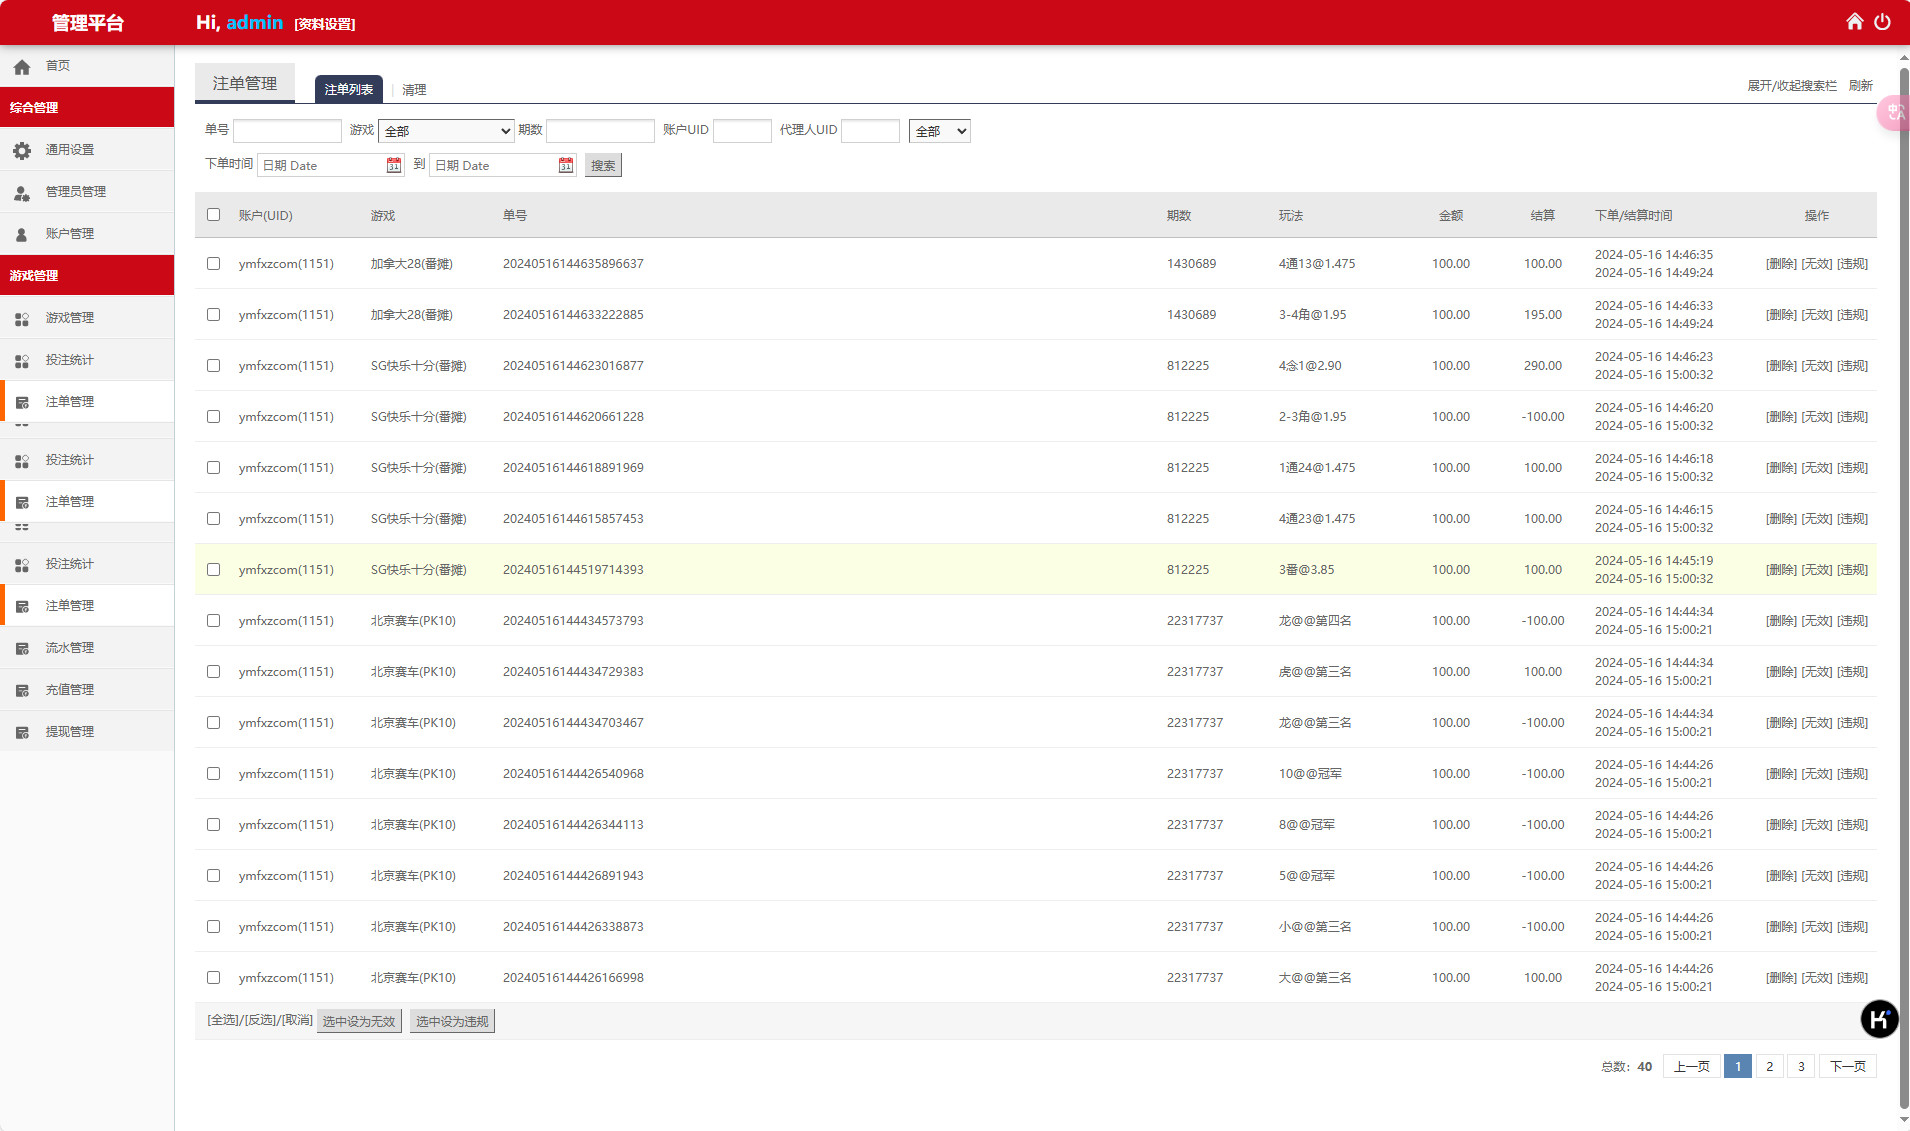Click the 搜索 search button
This screenshot has width=1910, height=1131.
[603, 166]
